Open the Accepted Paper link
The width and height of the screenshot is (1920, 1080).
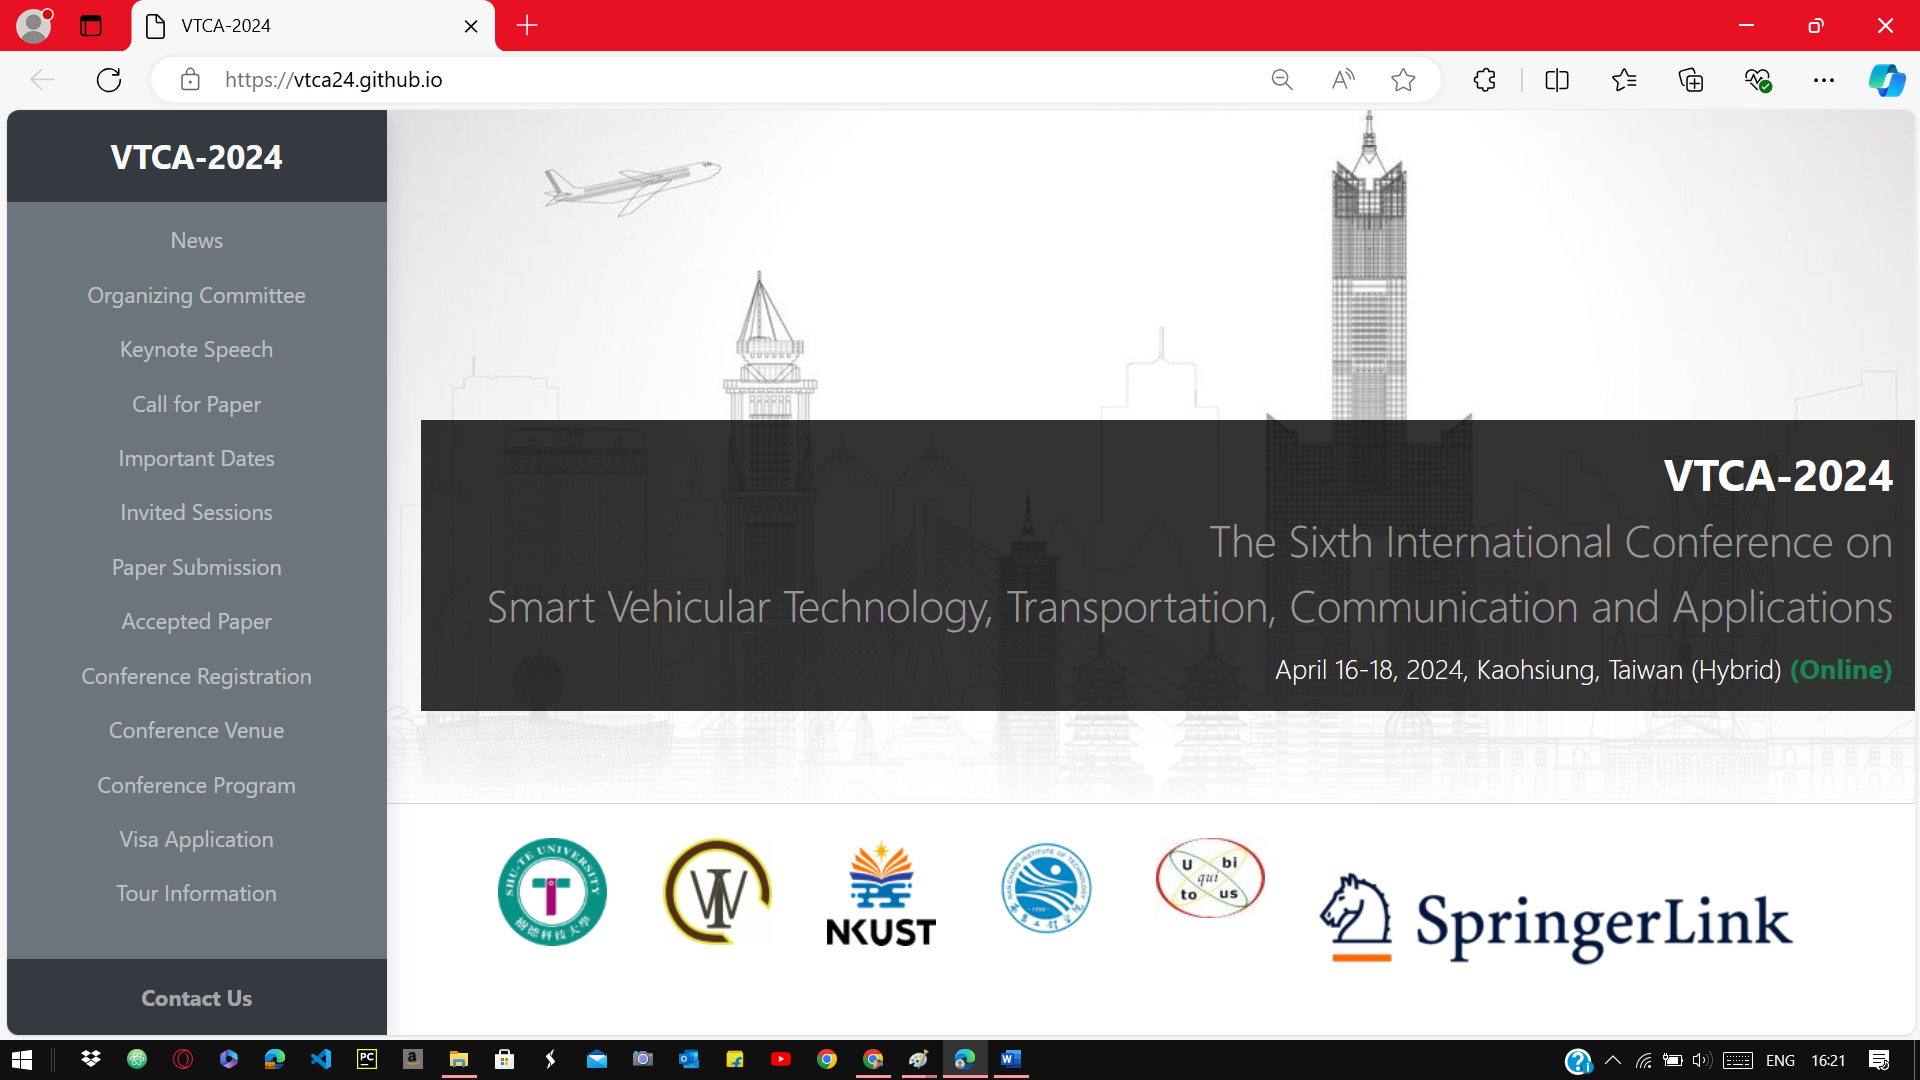coord(196,622)
